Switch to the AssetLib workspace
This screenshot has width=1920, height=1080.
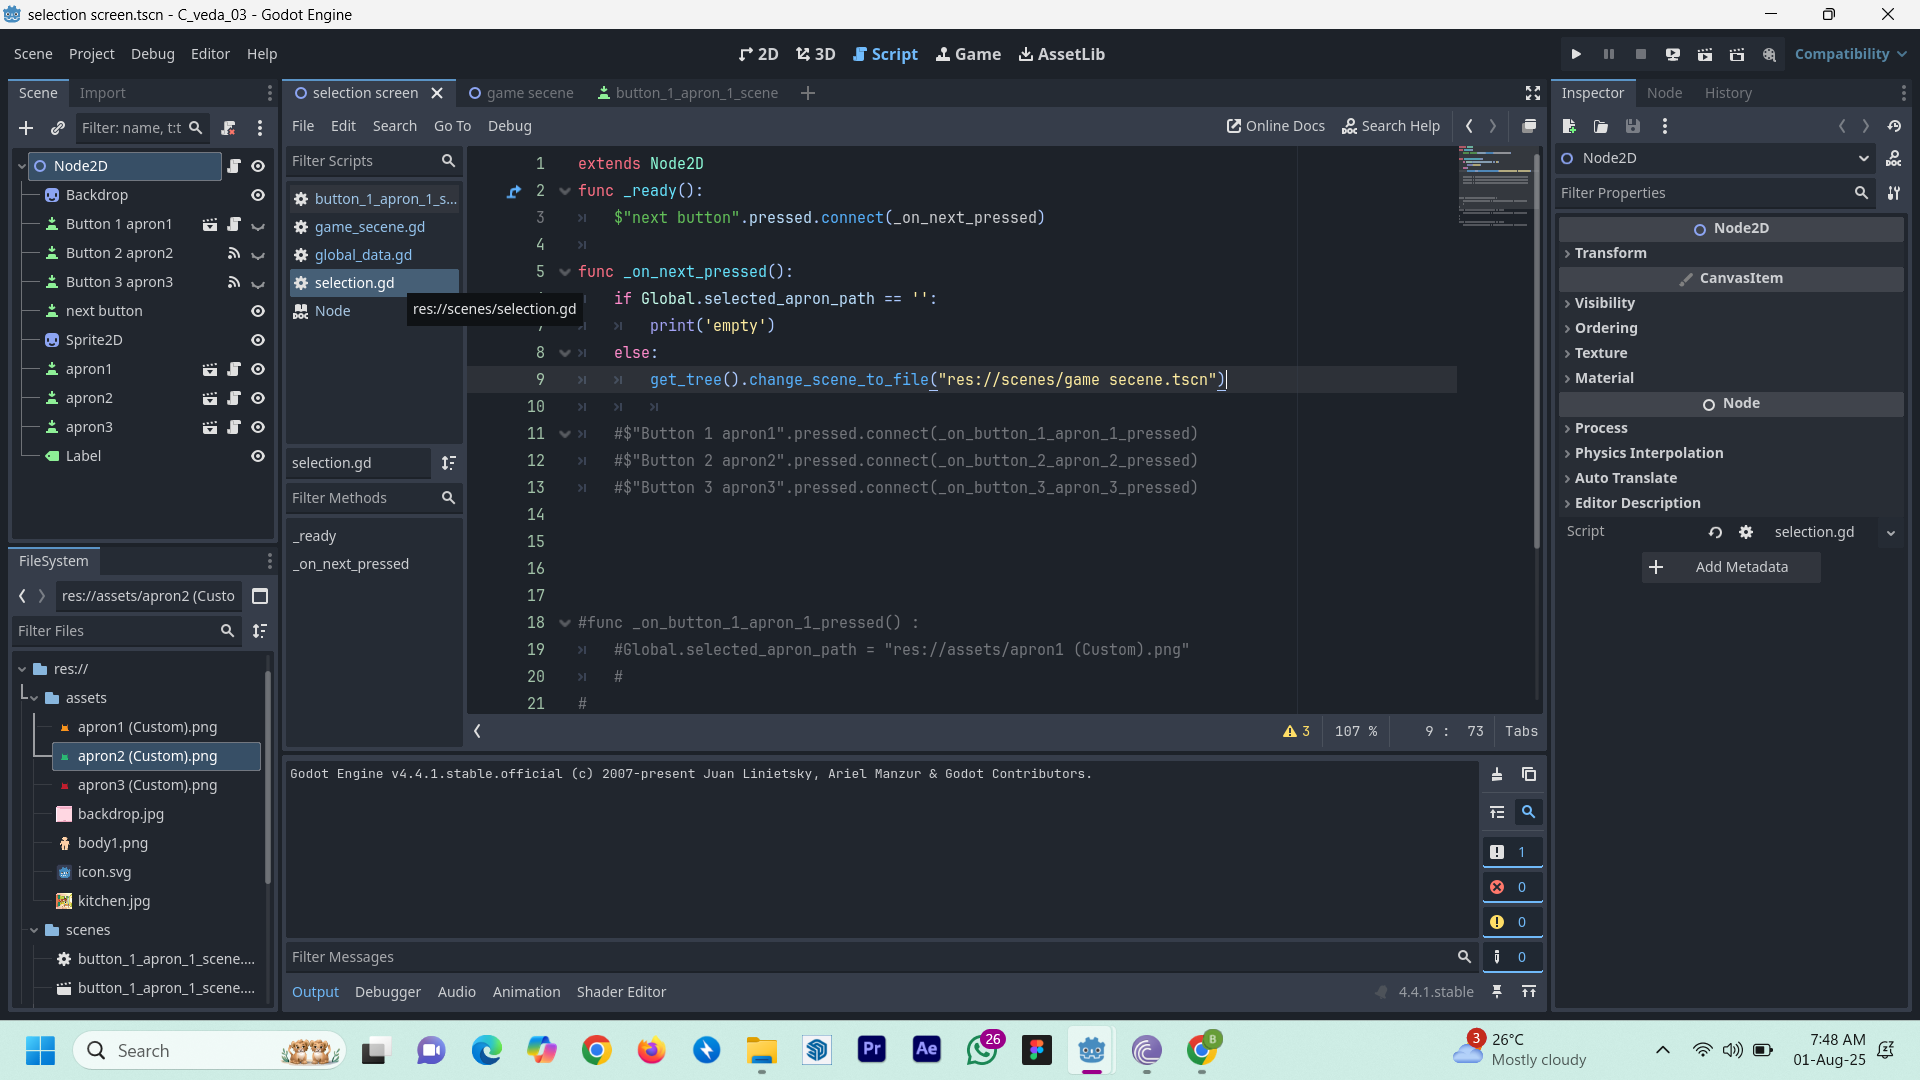1061,54
